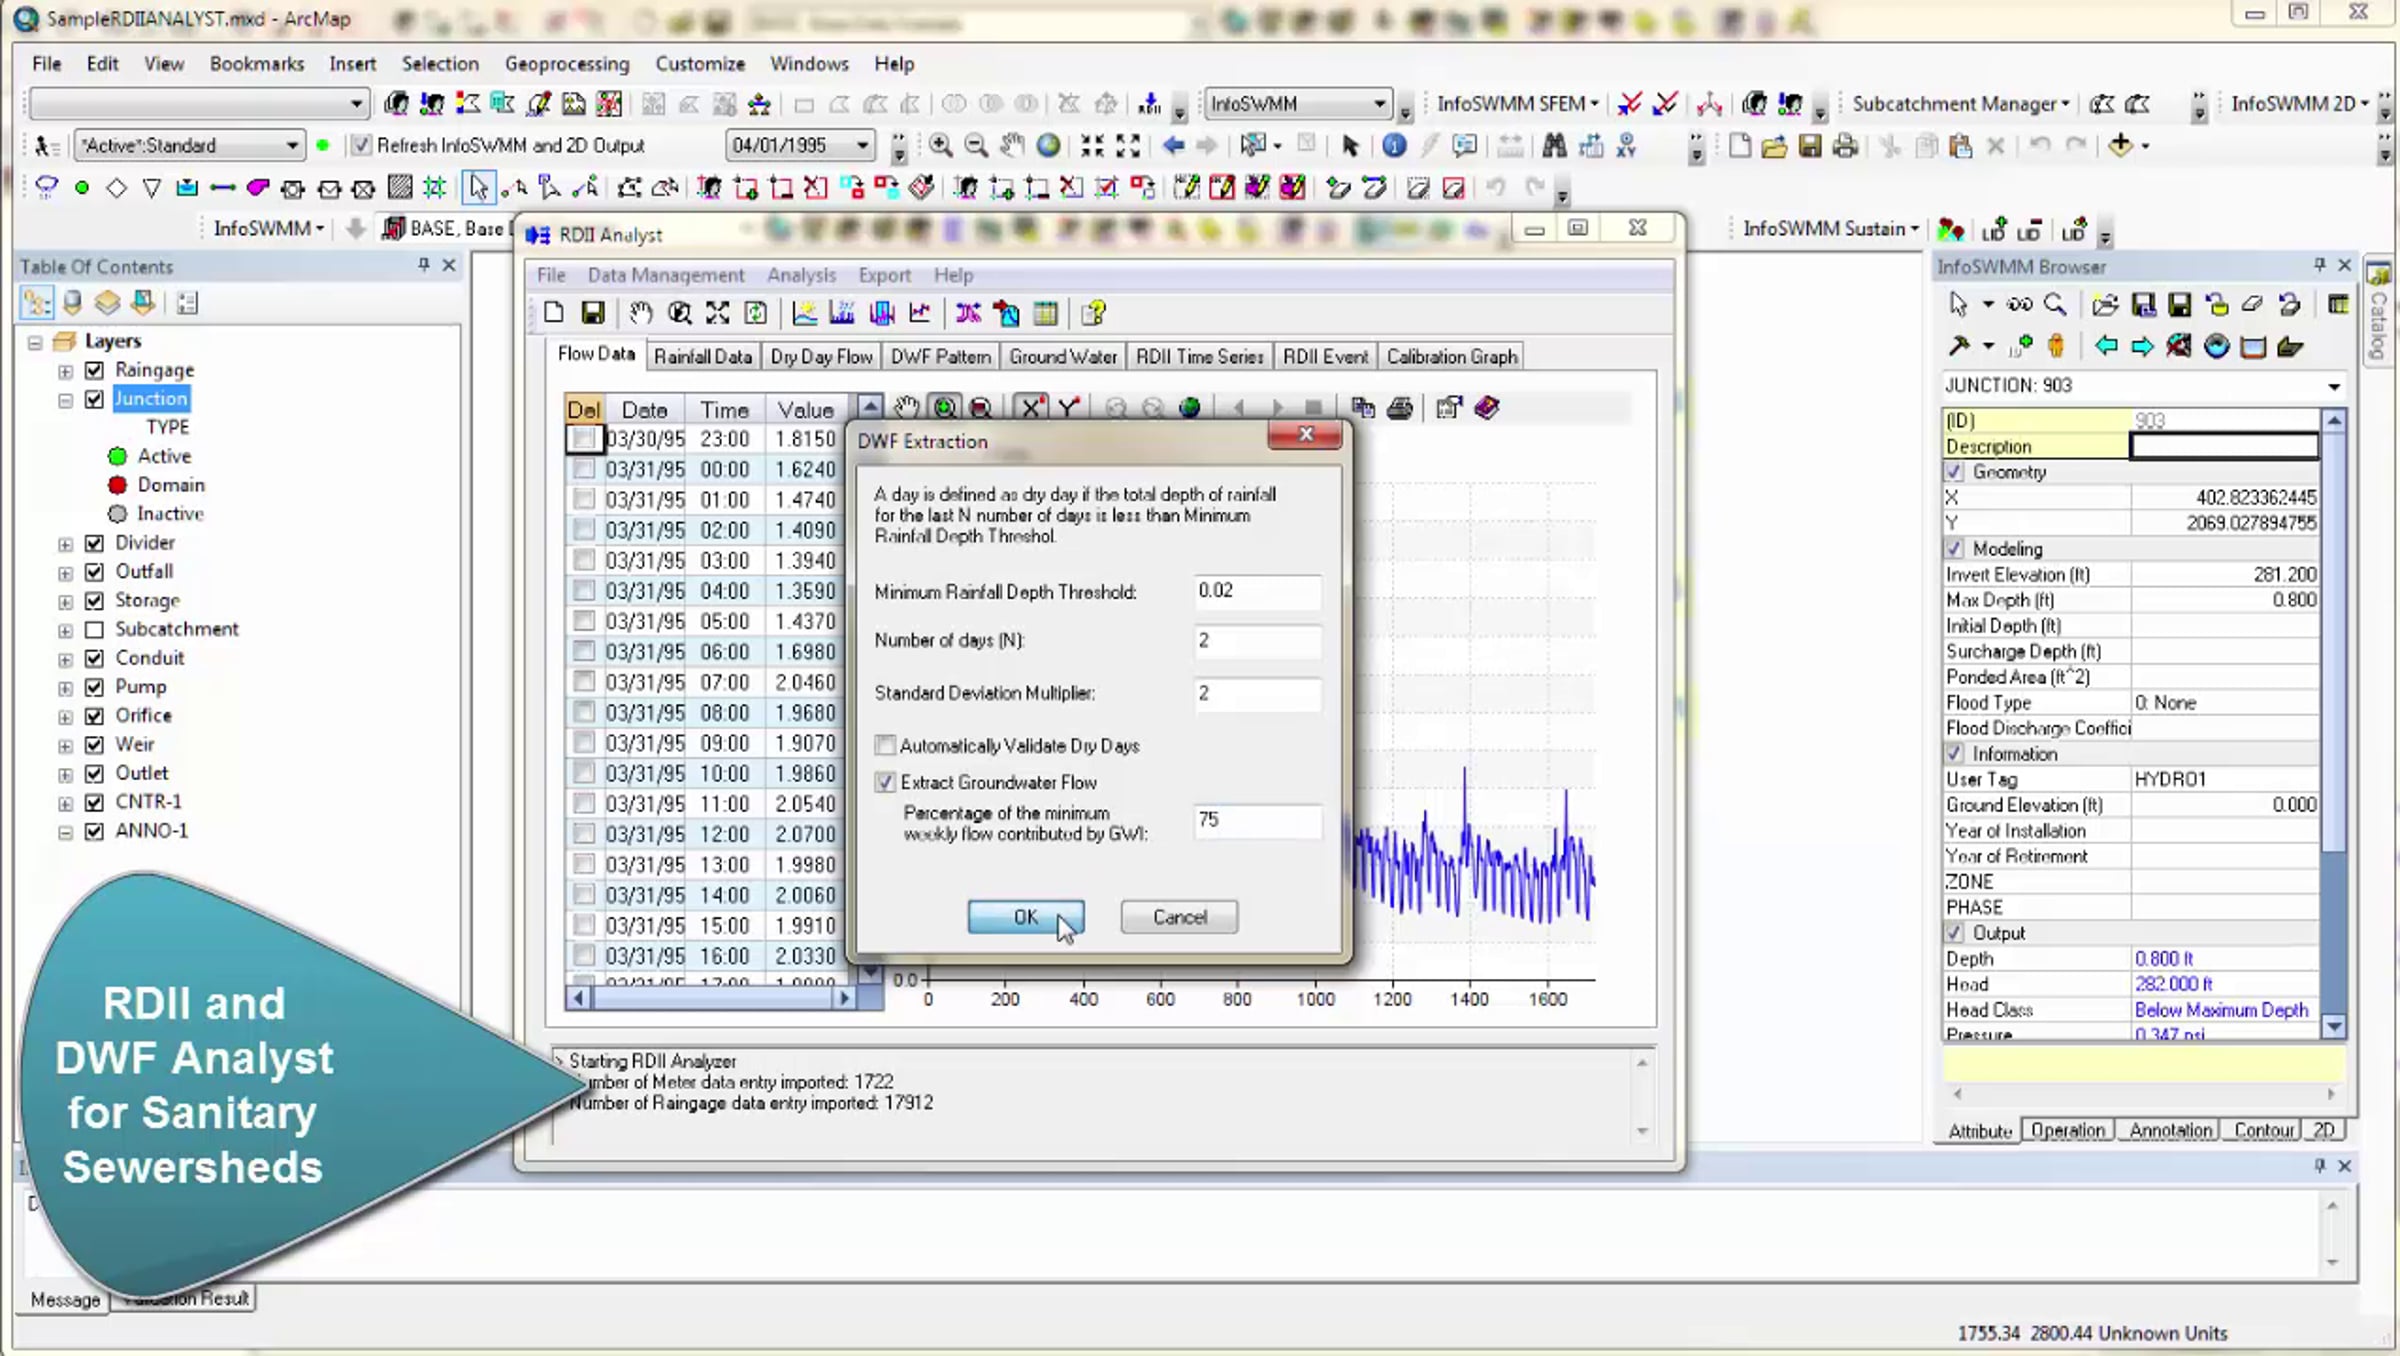
Task: Open the Export menu in RDII Analyst
Action: click(884, 275)
